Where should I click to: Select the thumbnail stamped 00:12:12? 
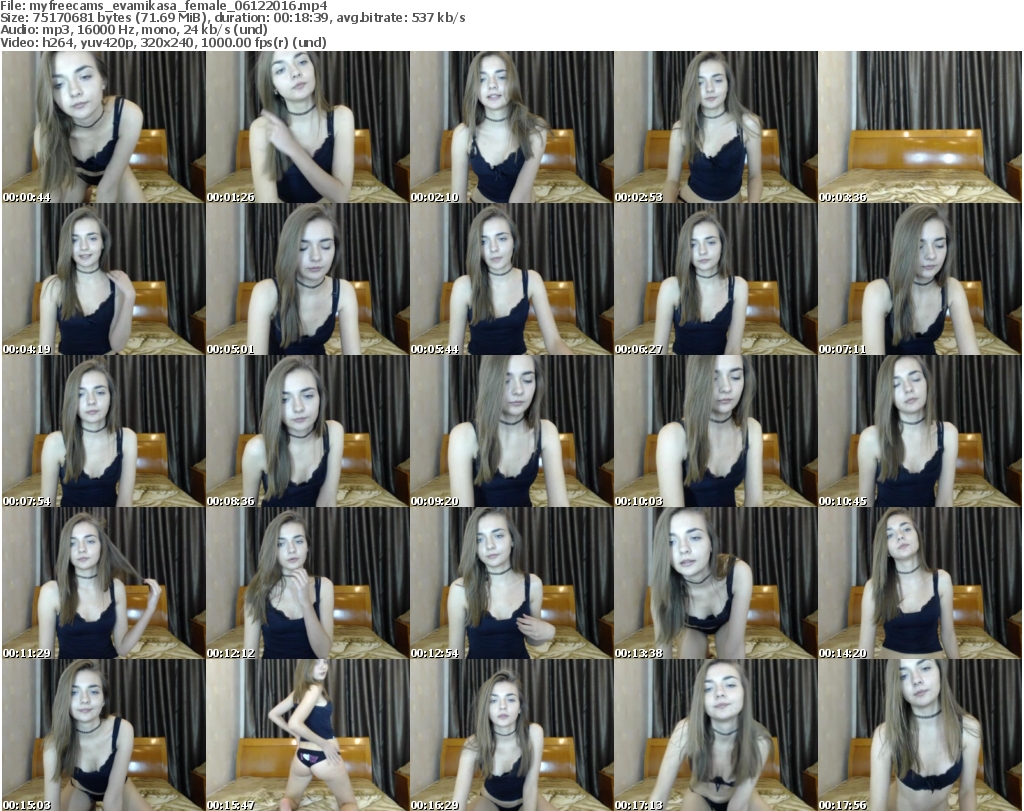point(308,583)
